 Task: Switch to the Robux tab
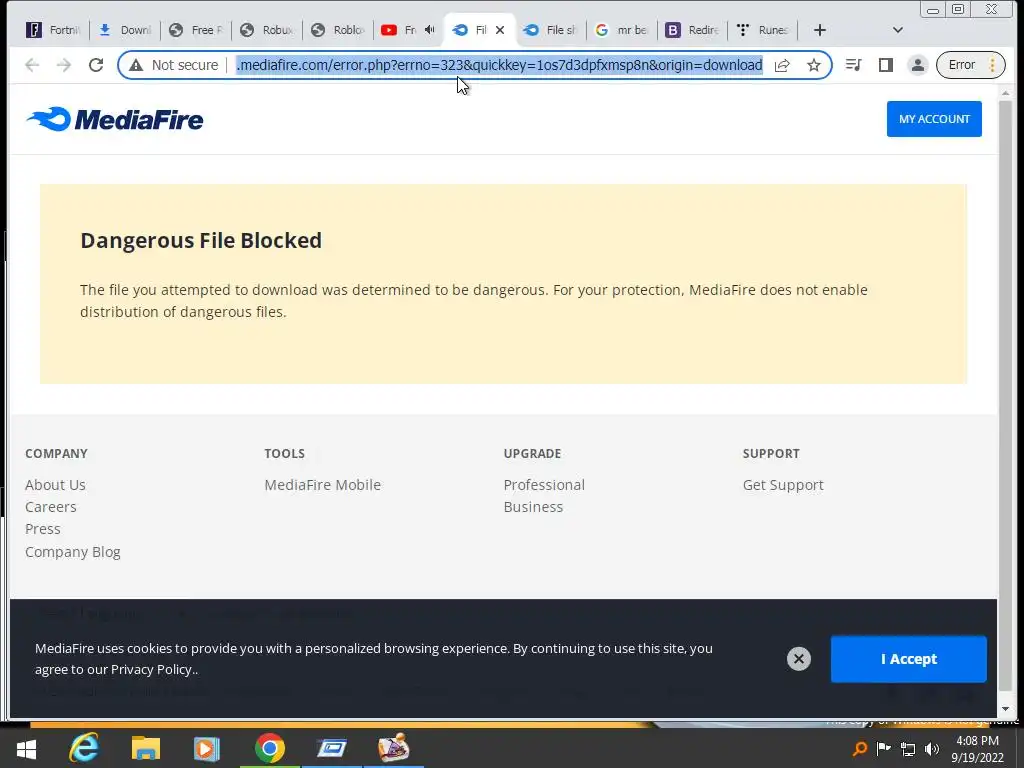tap(266, 29)
